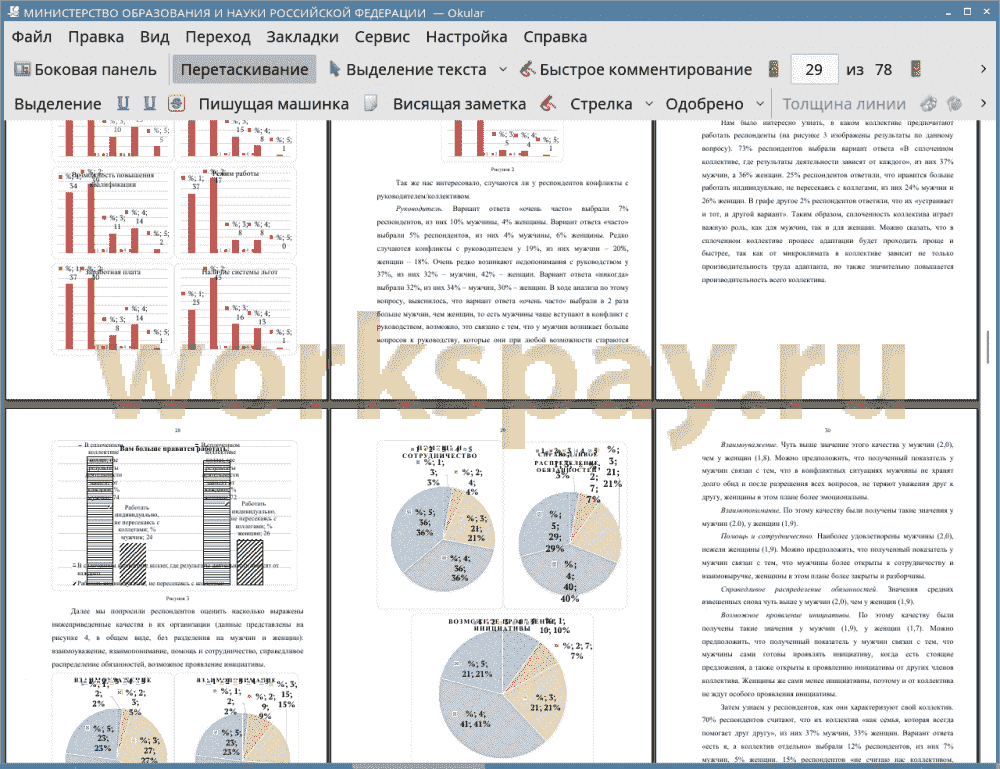Choose the Выделение highlighter annotation
1000x769 pixels.
coord(57,104)
